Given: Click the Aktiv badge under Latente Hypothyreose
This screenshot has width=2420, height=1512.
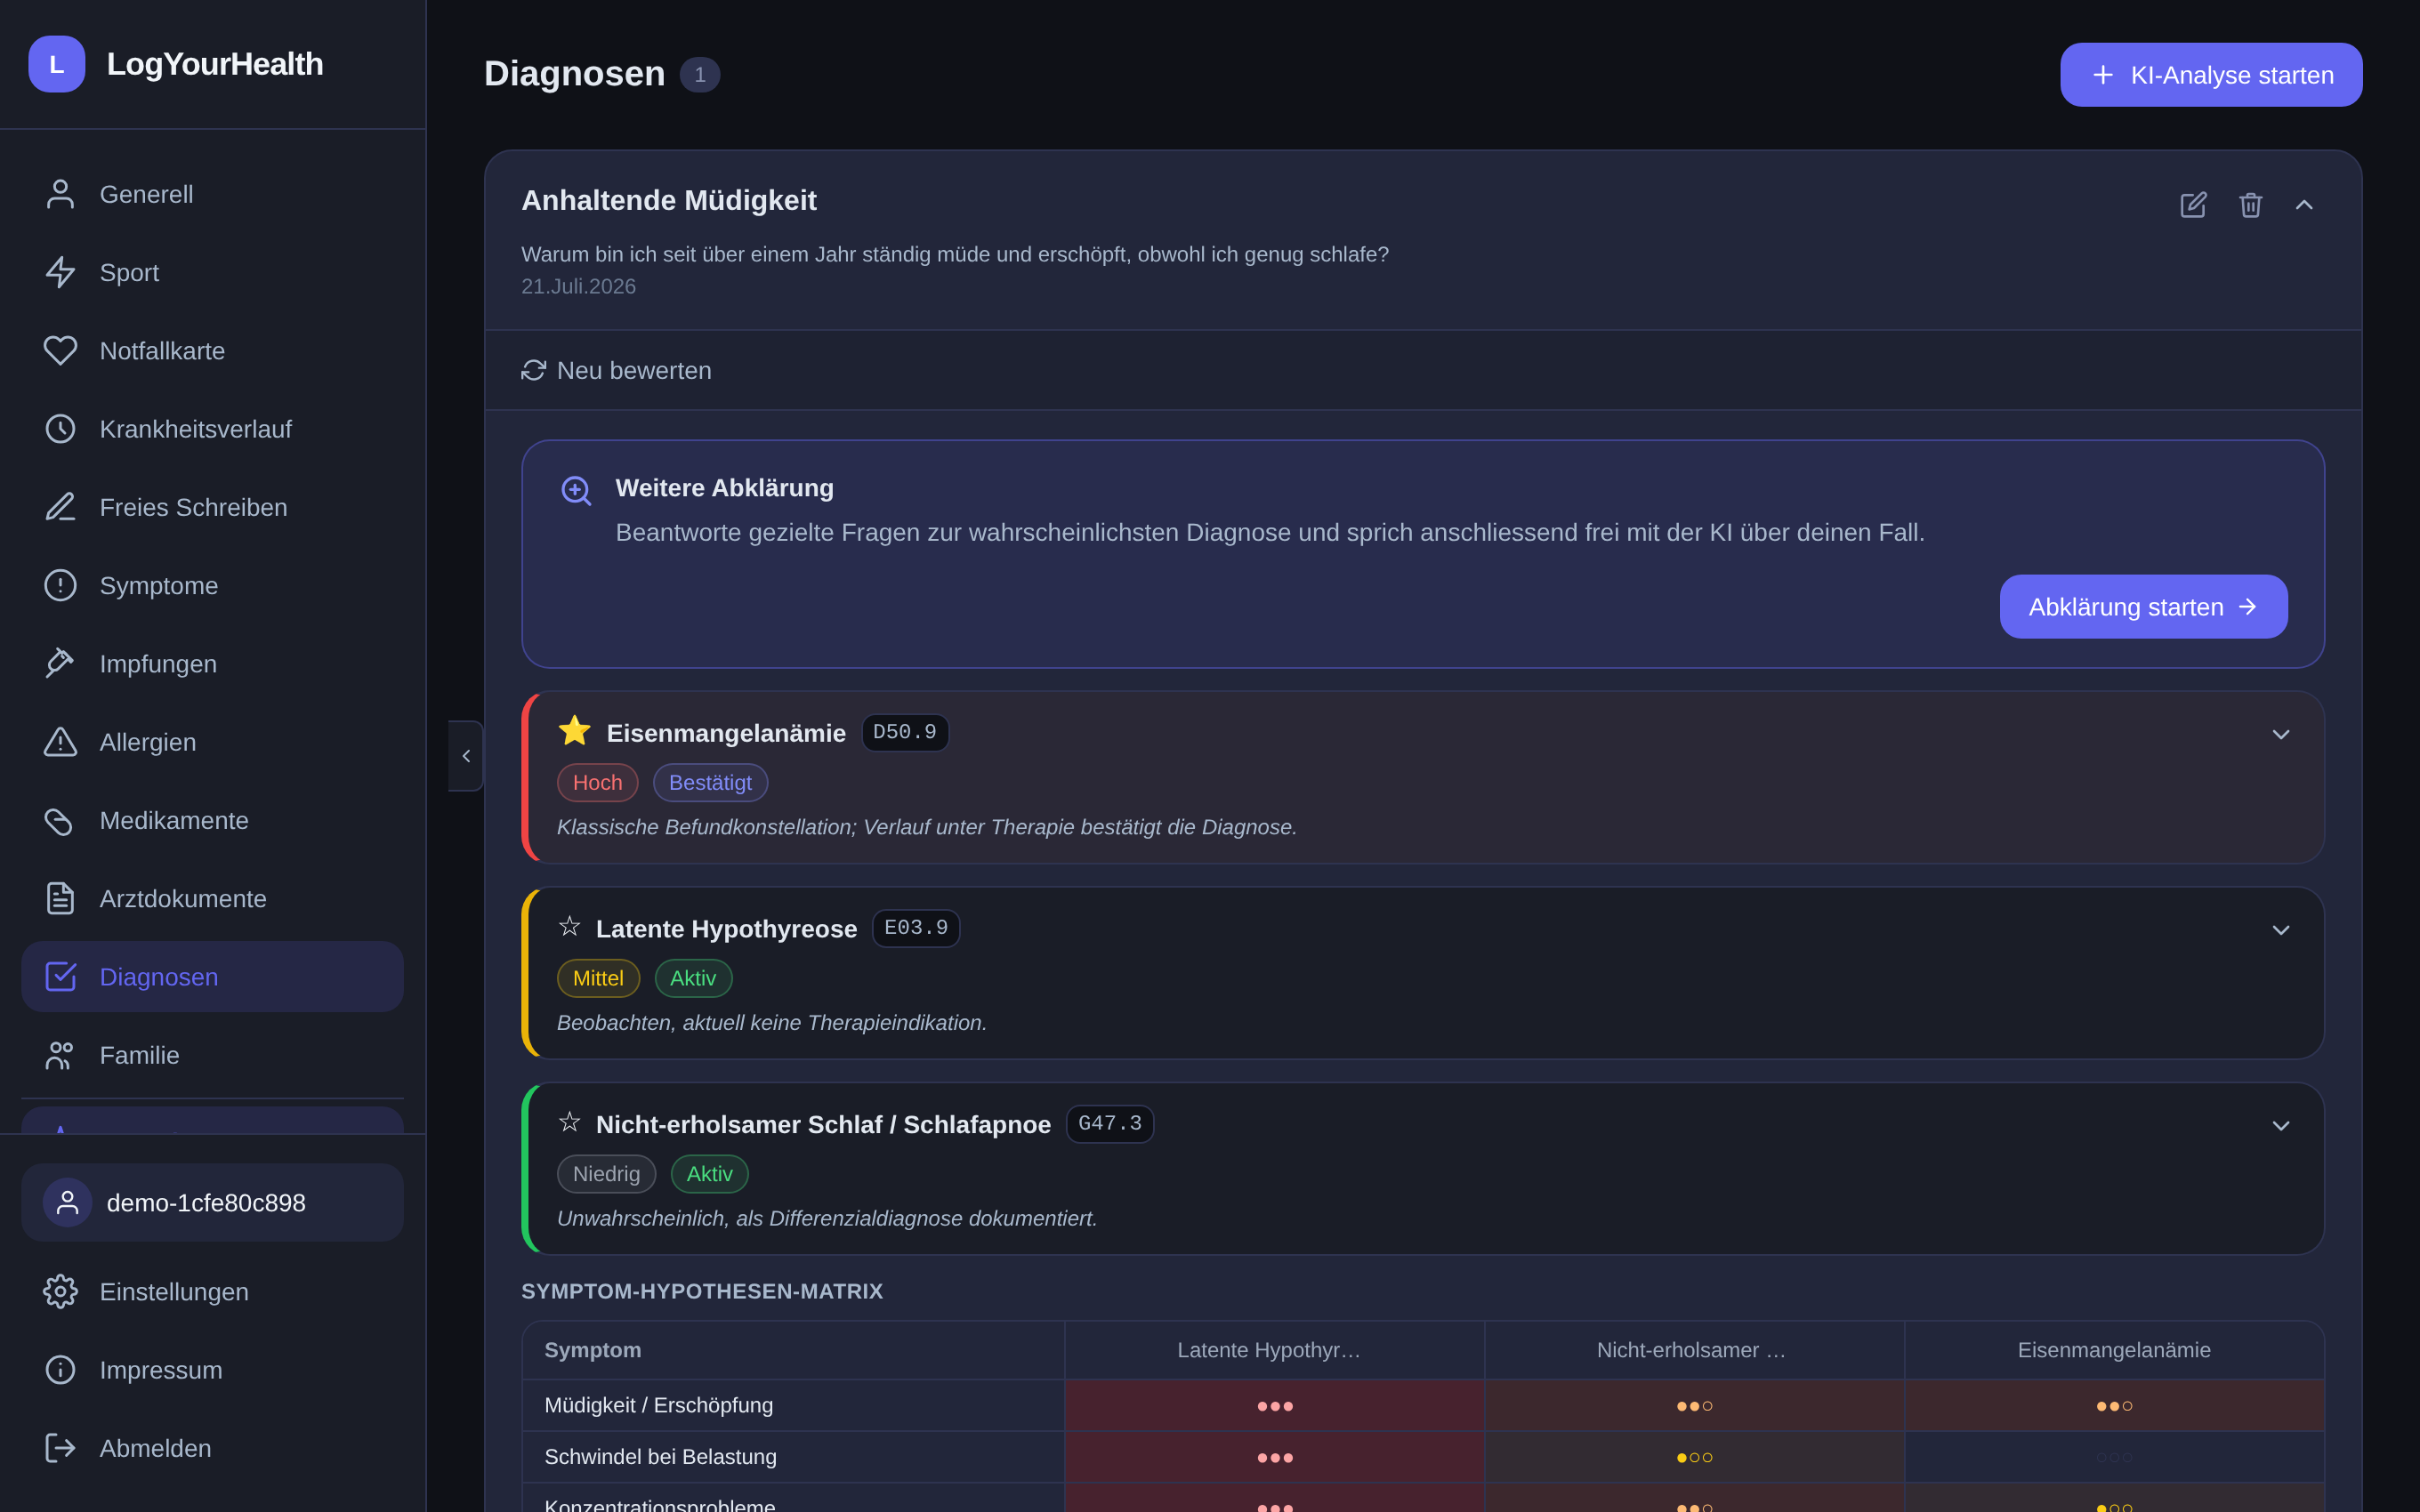Looking at the screenshot, I should point(693,978).
